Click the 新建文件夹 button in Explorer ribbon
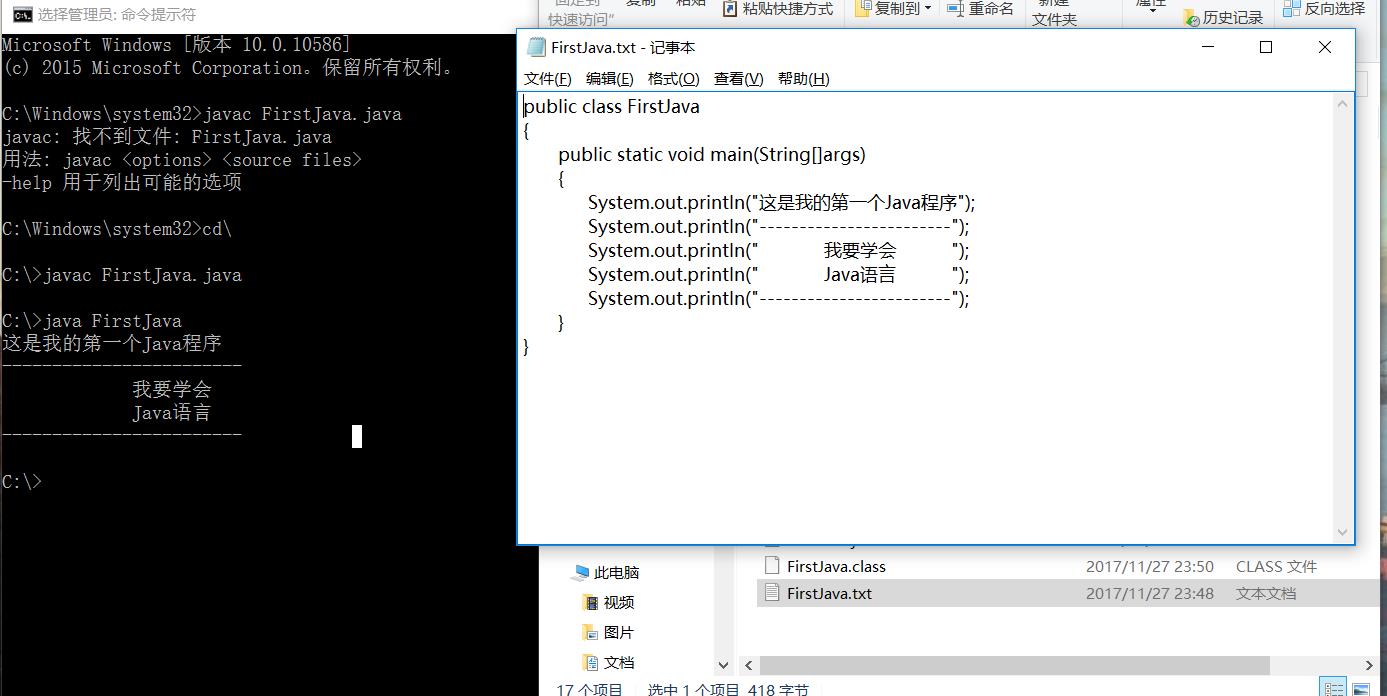 (1054, 12)
